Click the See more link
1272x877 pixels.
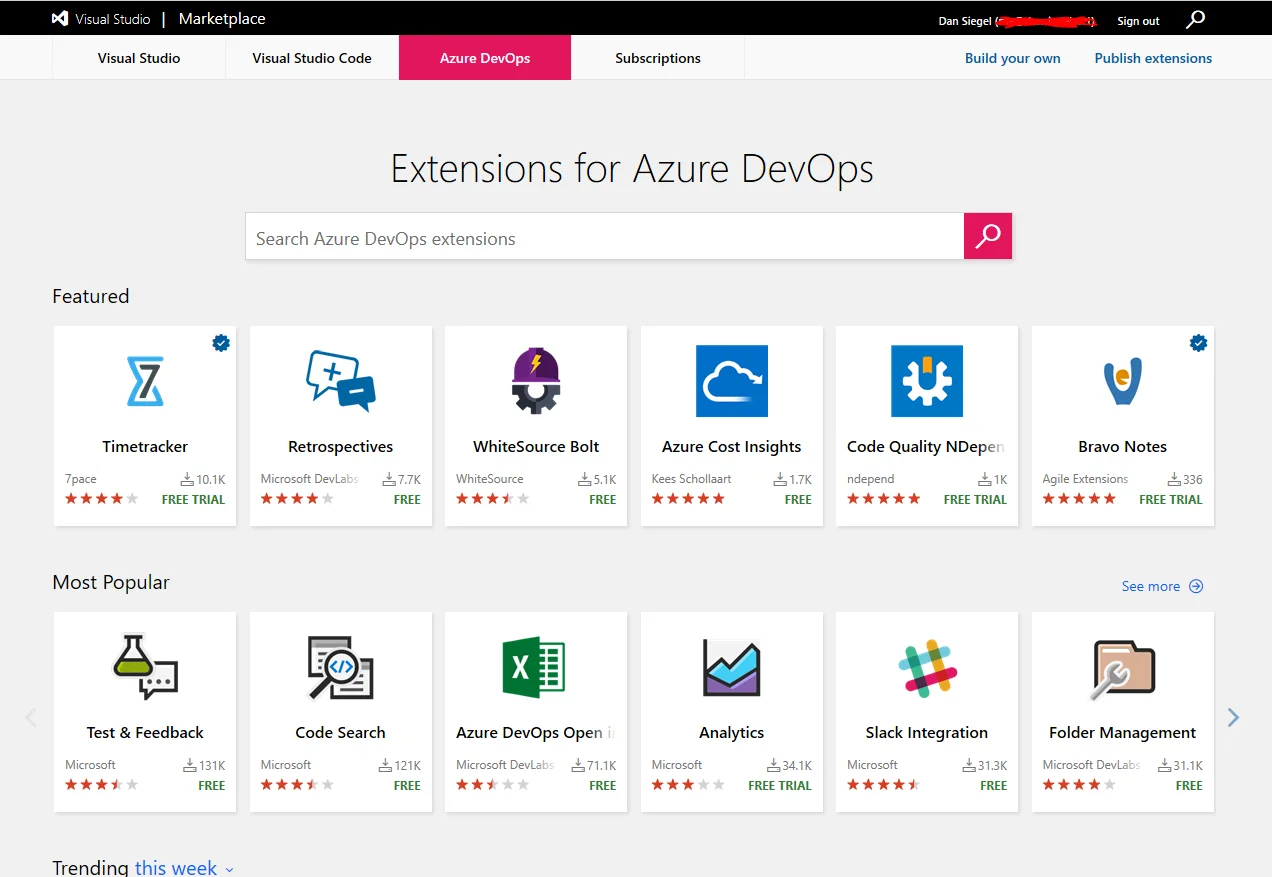(1150, 586)
